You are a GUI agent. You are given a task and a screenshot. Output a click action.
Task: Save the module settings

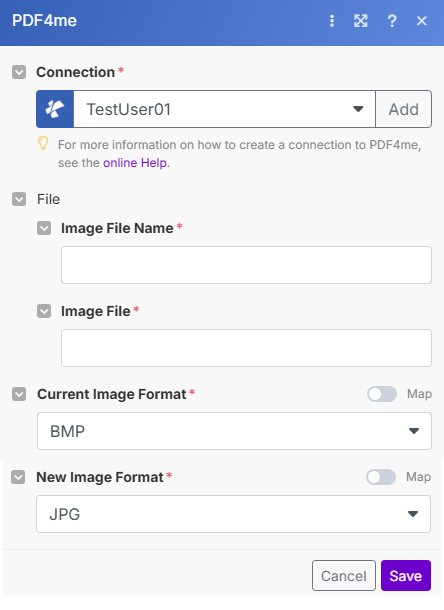(x=406, y=576)
